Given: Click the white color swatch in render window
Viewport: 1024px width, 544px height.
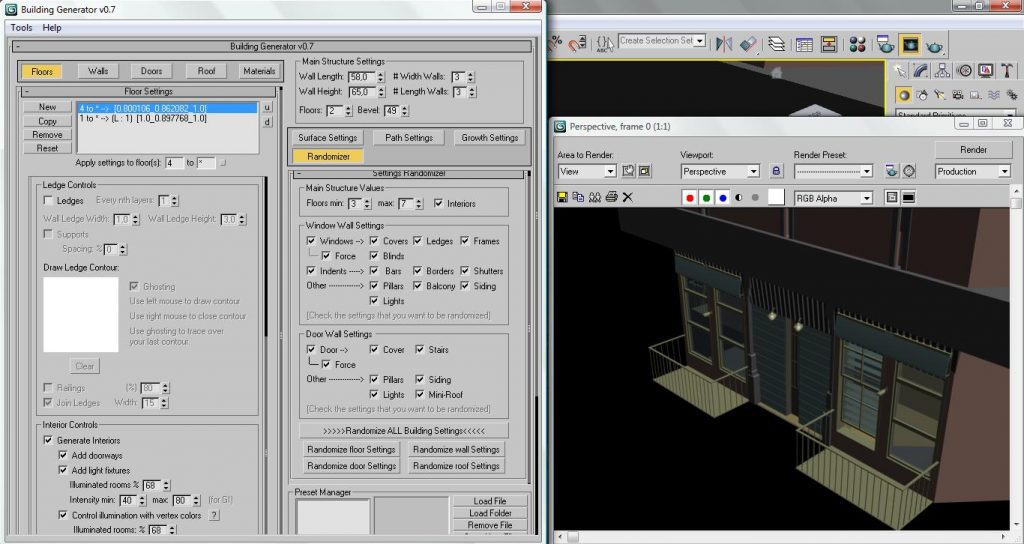Looking at the screenshot, I should pyautogui.click(x=775, y=198).
